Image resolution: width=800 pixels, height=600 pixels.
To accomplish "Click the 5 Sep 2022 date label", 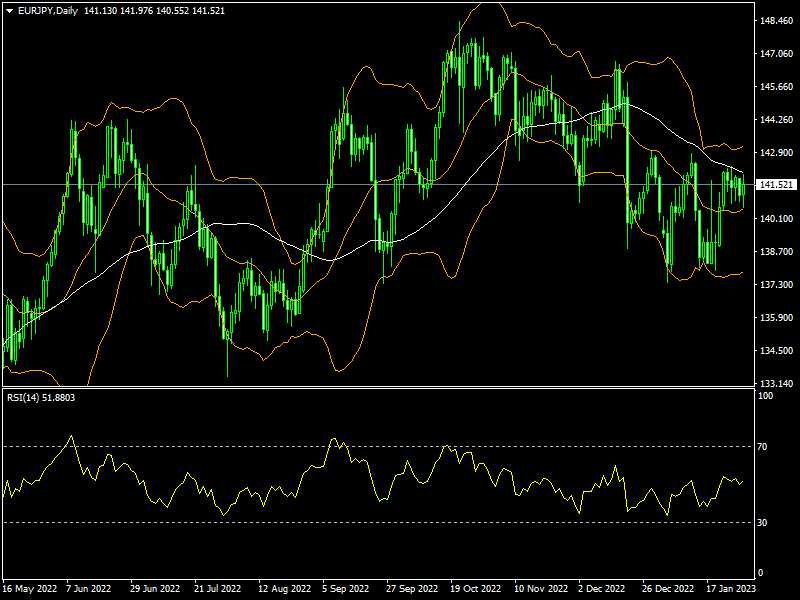I will tap(346, 588).
